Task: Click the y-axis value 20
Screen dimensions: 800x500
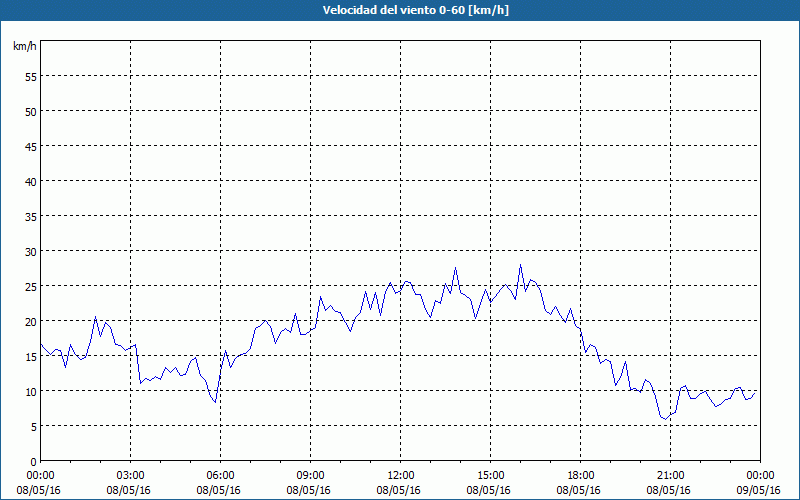Action: pyautogui.click(x=31, y=322)
